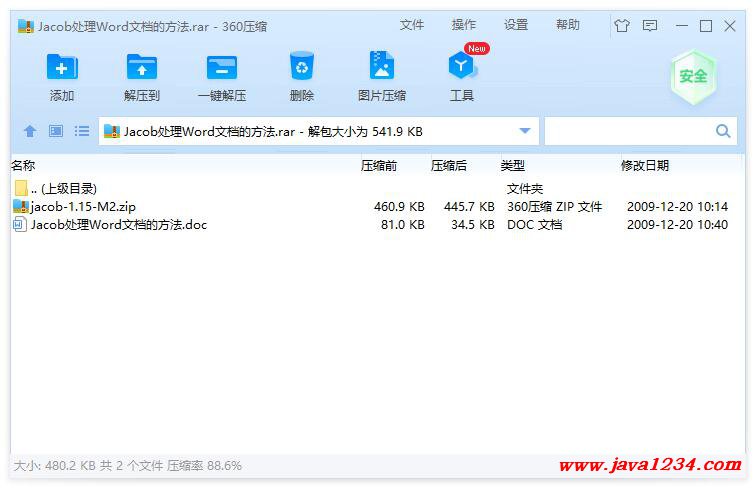
Task: Open the 工具 (Tools) icon
Action: [462, 66]
